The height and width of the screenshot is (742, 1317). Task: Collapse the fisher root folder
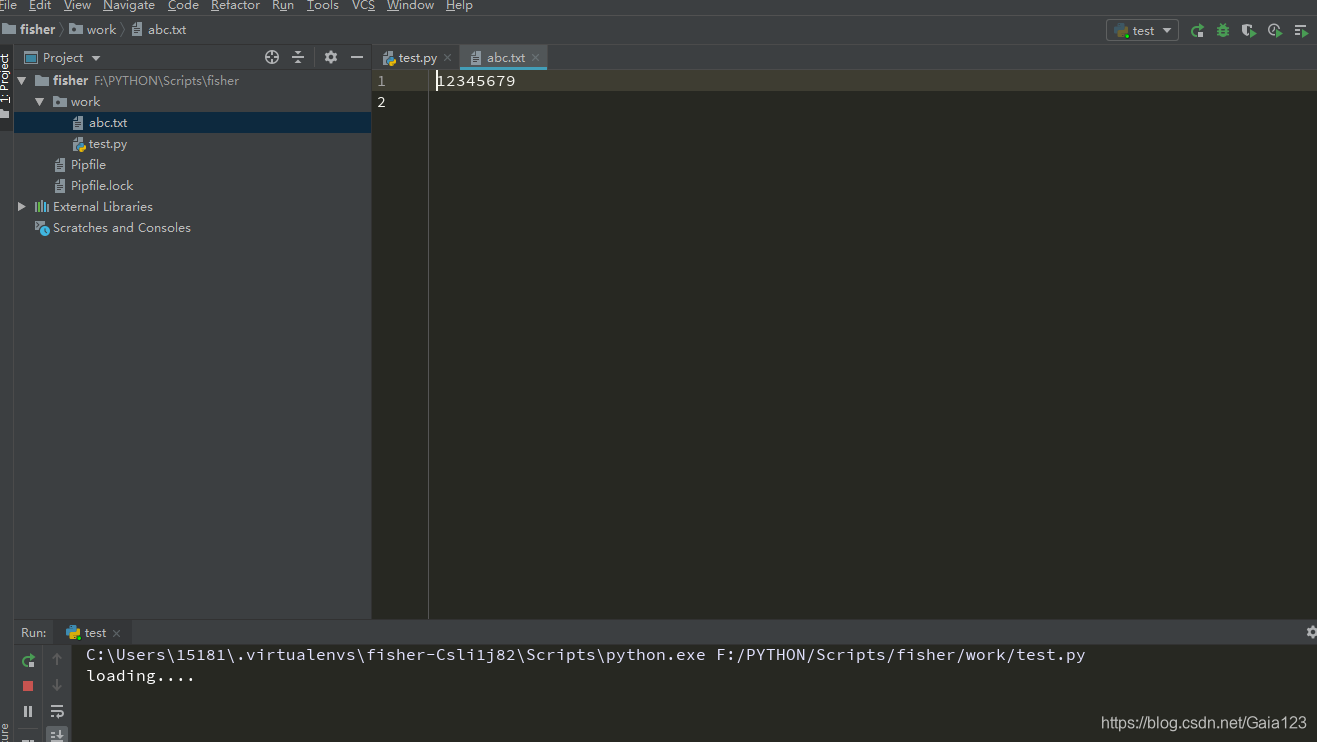tap(22, 81)
